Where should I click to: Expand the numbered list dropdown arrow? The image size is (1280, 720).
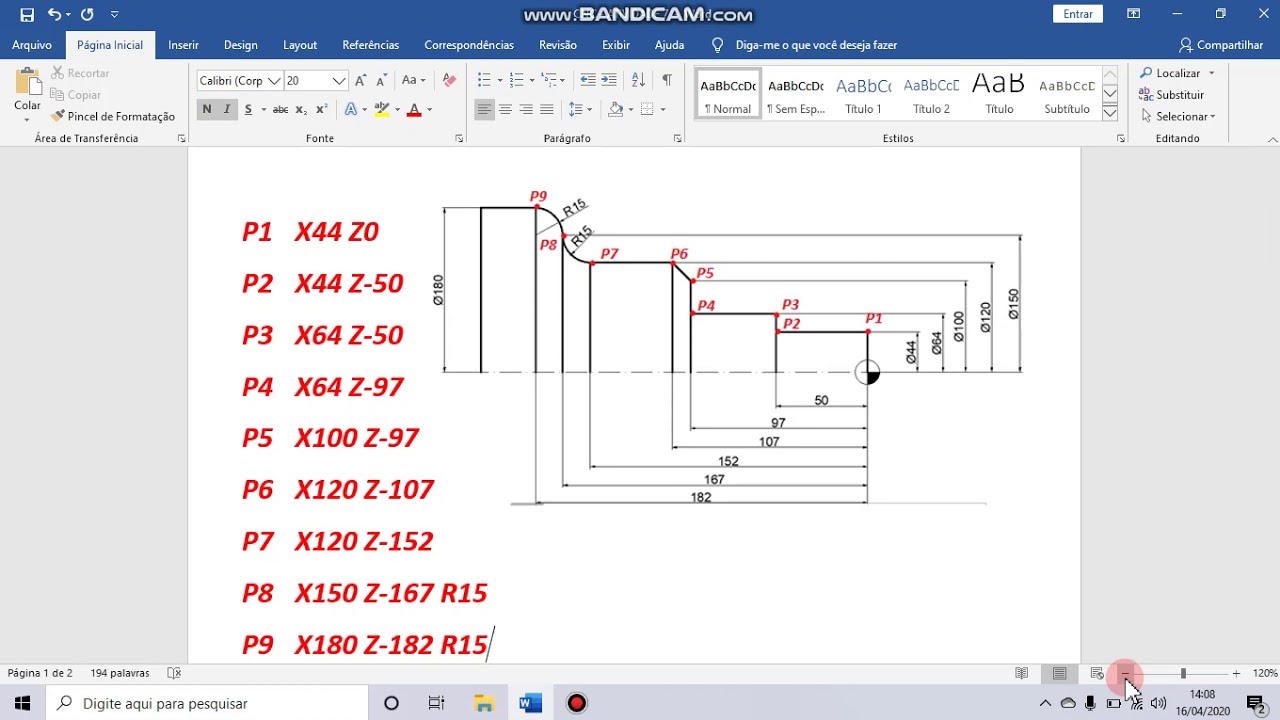(531, 80)
